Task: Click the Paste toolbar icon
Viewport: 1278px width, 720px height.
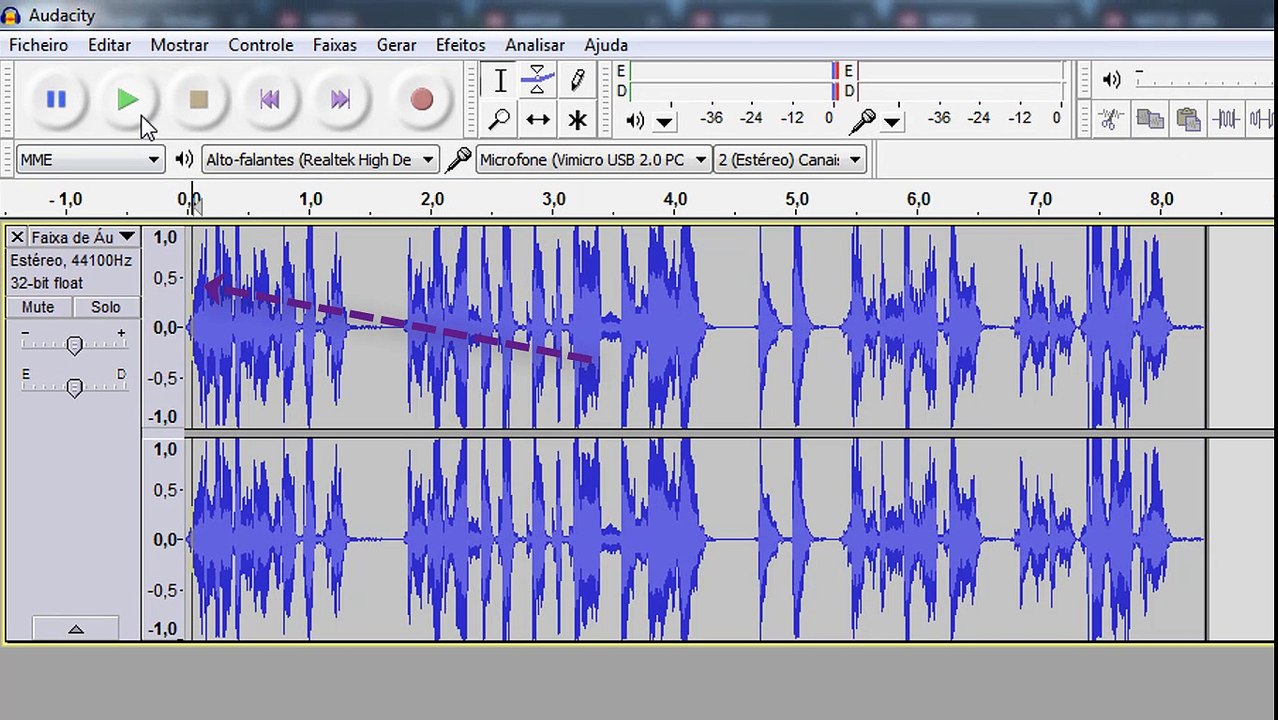Action: click(x=1188, y=119)
